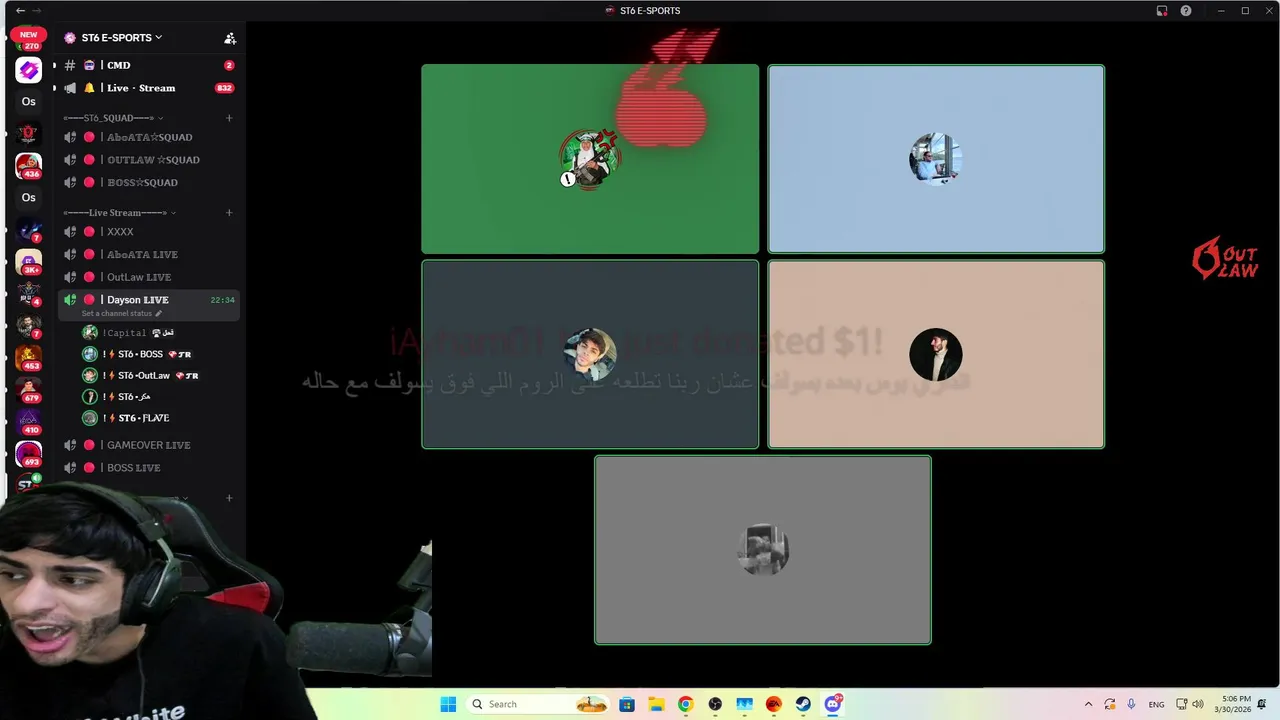Image resolution: width=1280 pixels, height=720 pixels.
Task: Show hidden icons in the system tray
Action: pyautogui.click(x=1090, y=704)
